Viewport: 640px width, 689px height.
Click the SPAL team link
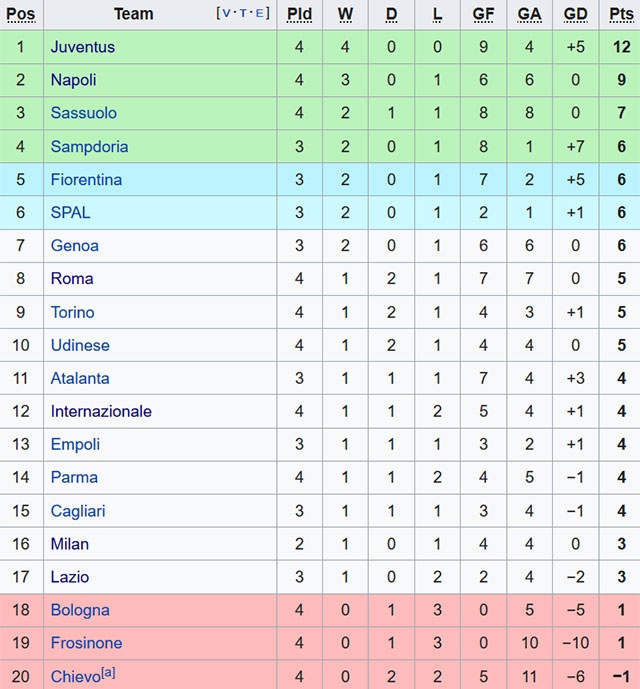pos(71,212)
